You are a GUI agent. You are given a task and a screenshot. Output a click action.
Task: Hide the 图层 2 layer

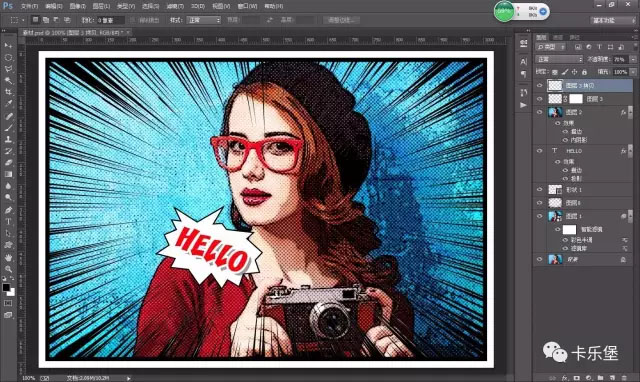pyautogui.click(x=540, y=112)
